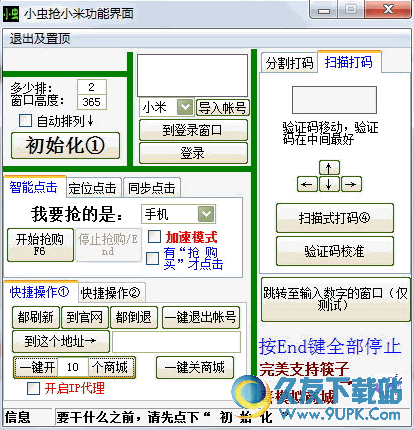Click the 初始化① button
The image size is (414, 430).
click(x=65, y=146)
